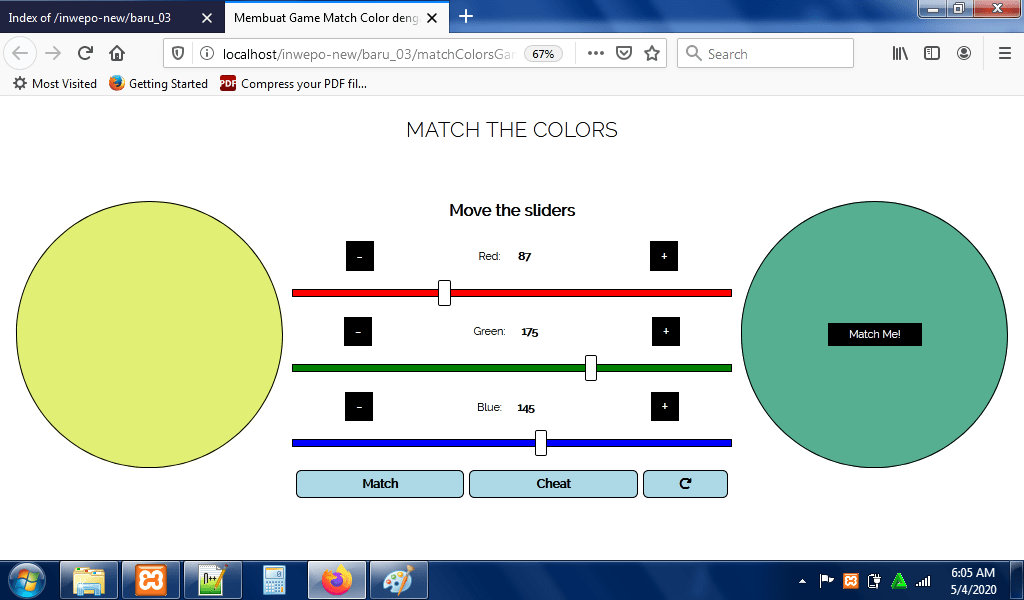Image resolution: width=1024 pixels, height=600 pixels.
Task: Click into the Search box
Action: (x=765, y=54)
